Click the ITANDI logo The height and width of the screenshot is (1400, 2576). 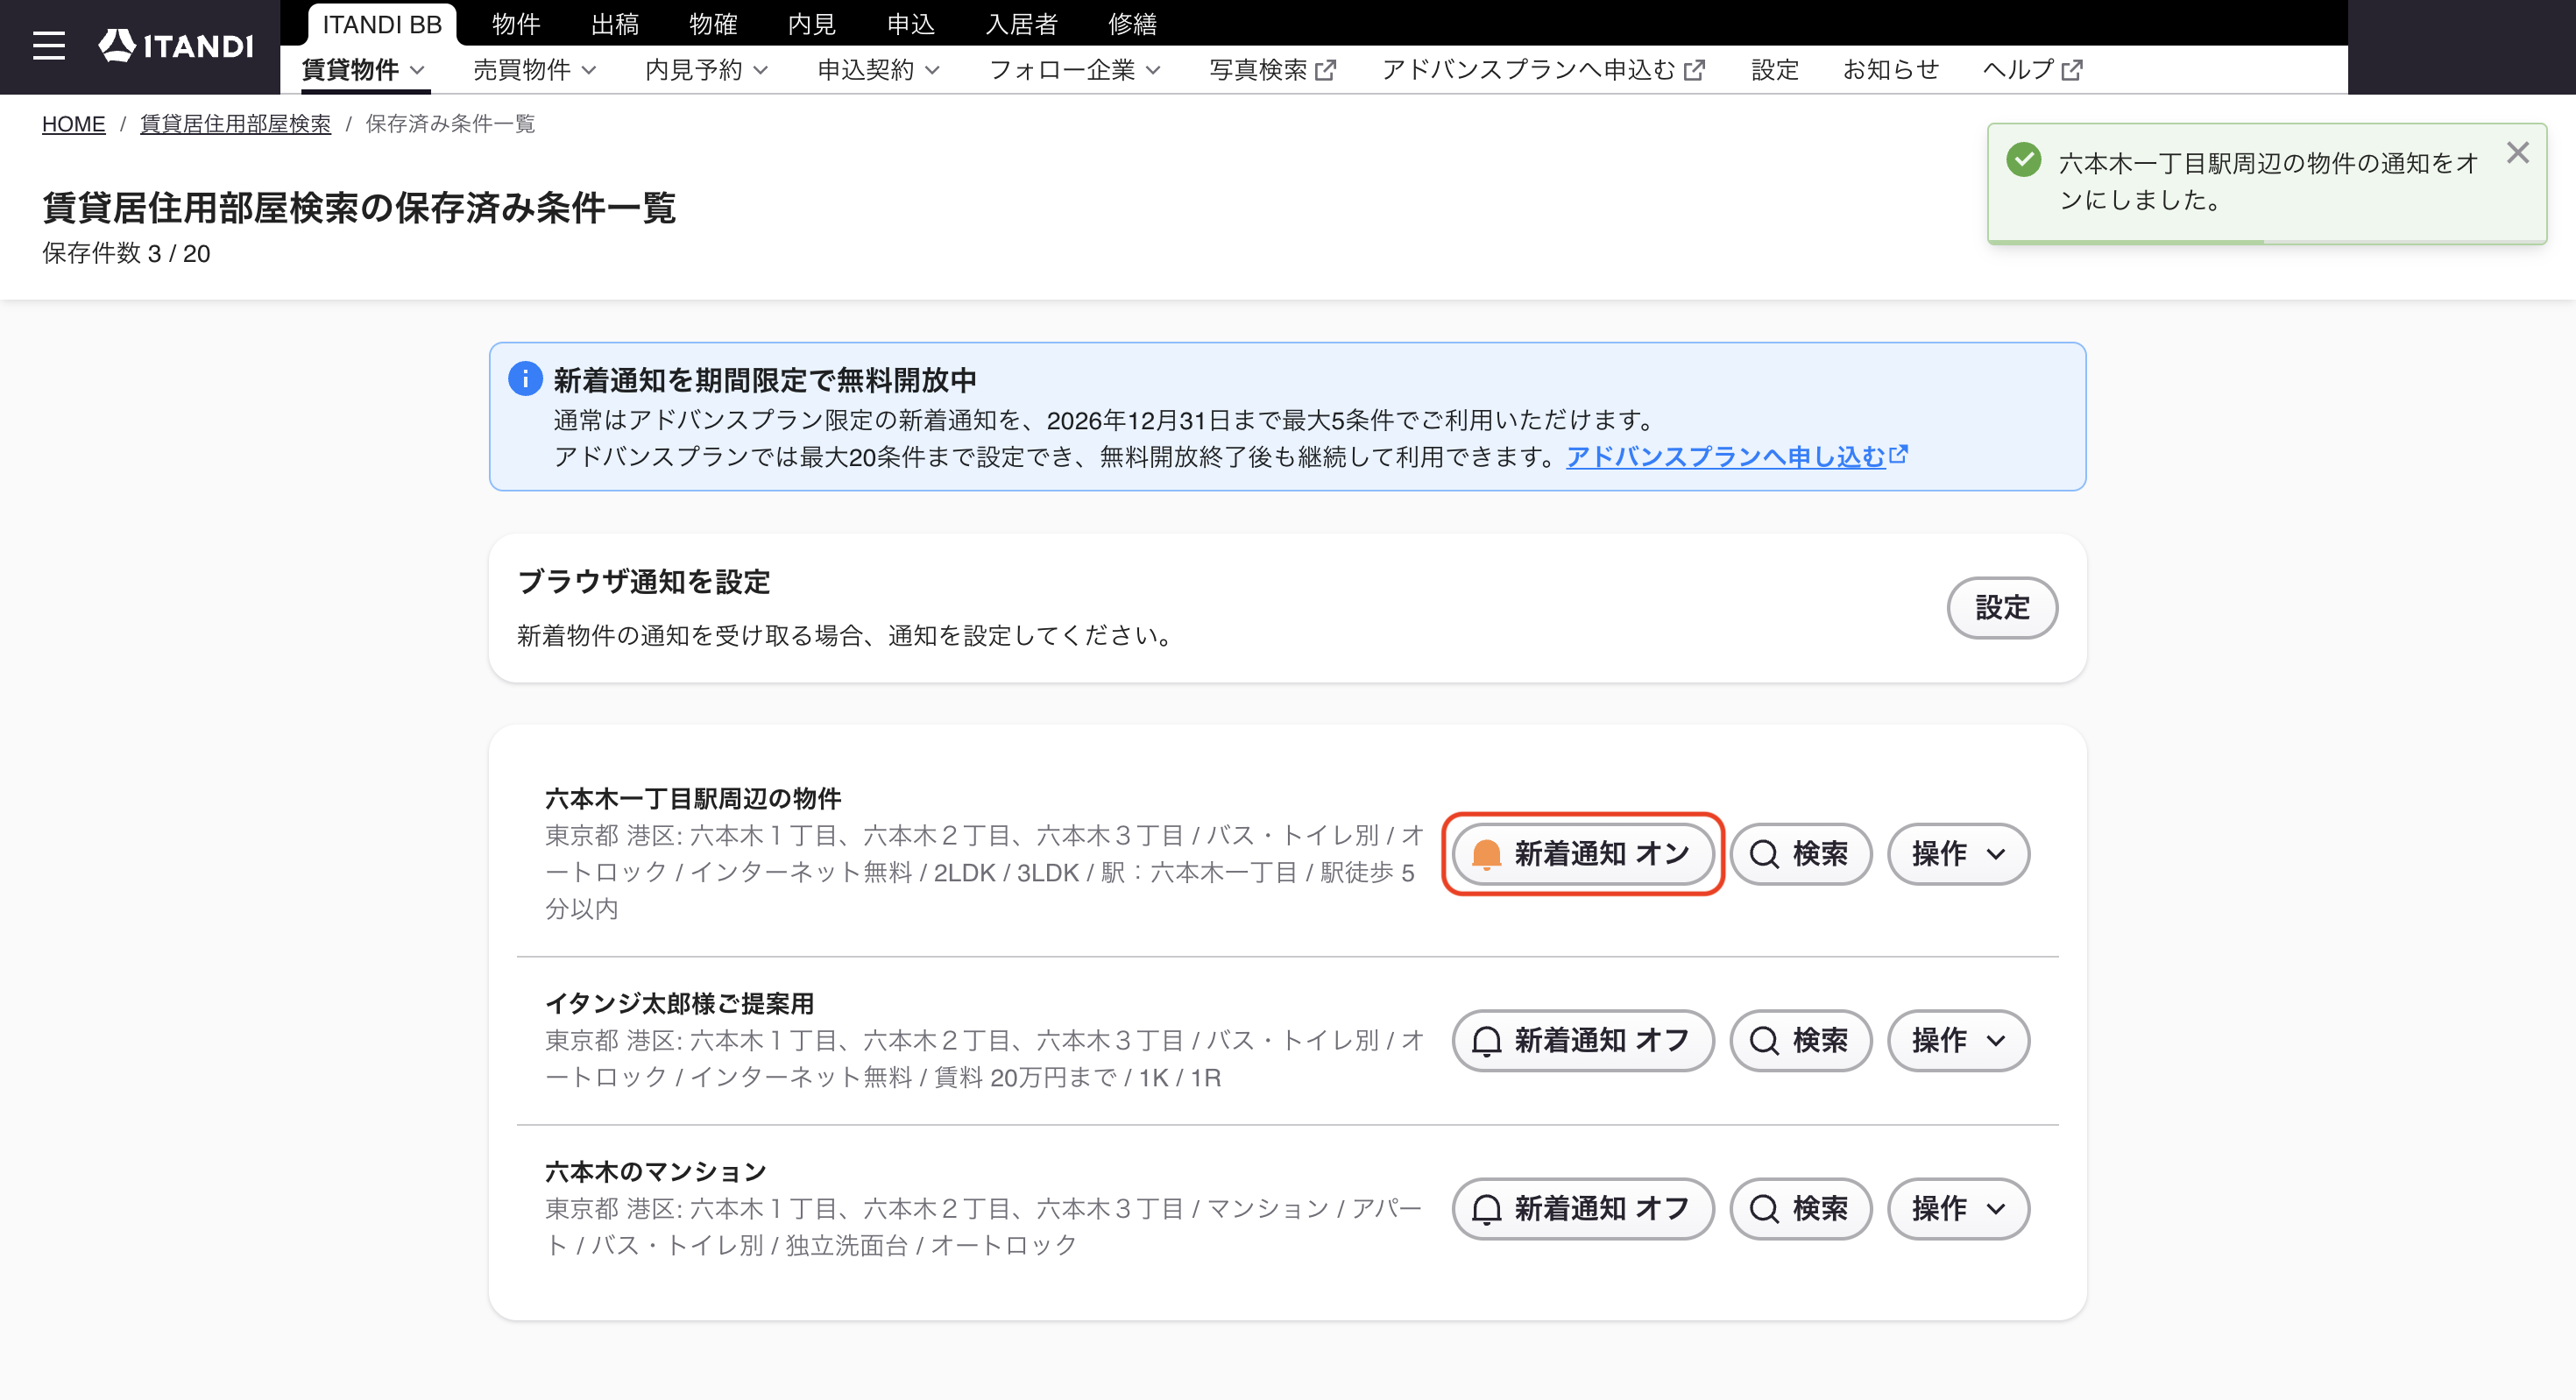176,46
